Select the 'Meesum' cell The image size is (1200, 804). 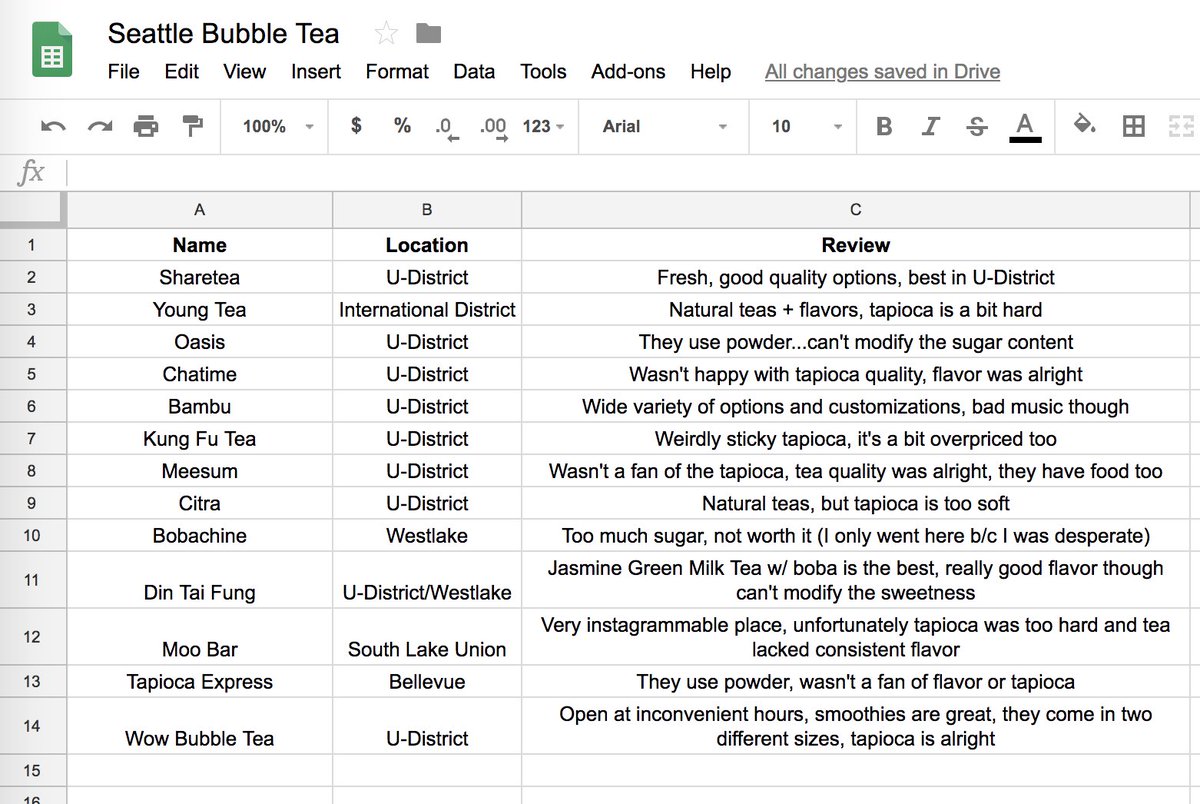click(x=200, y=471)
